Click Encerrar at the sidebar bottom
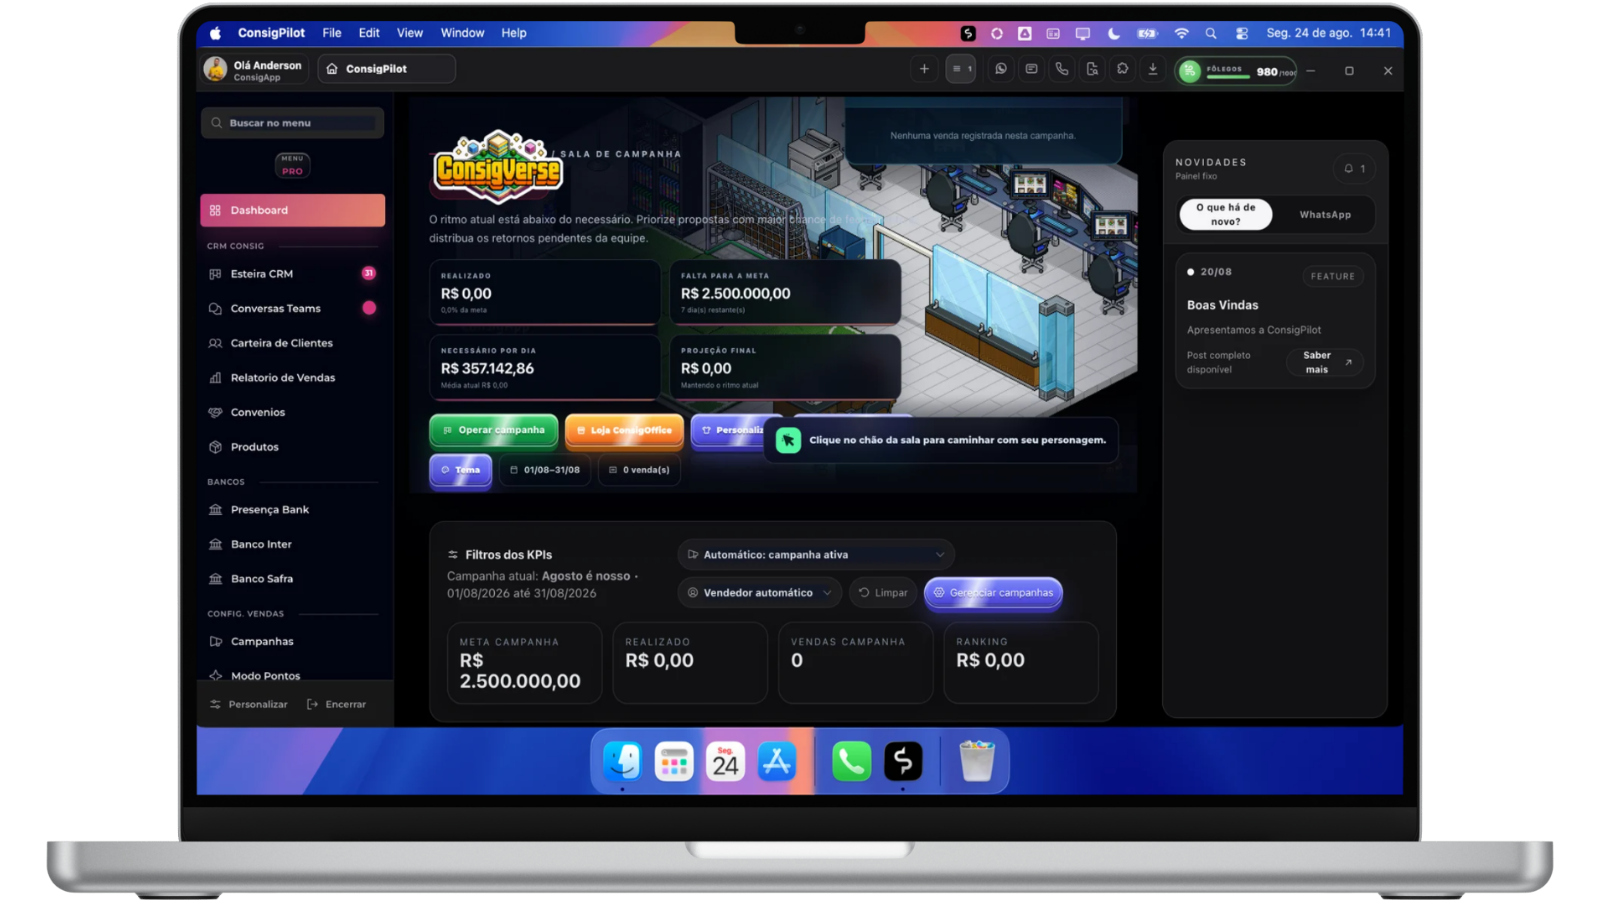 point(337,705)
